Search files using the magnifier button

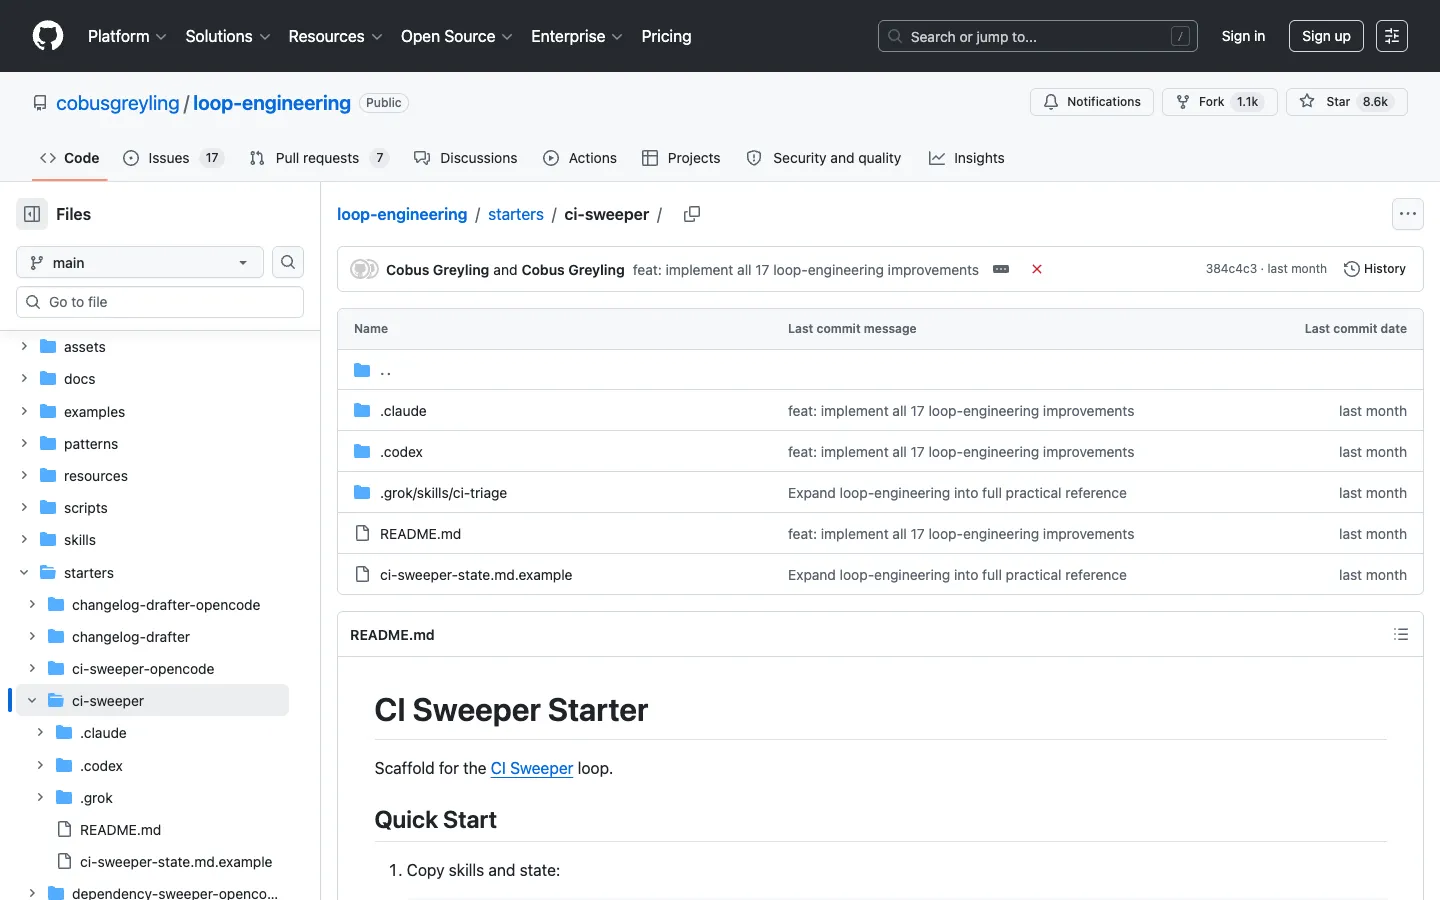pyautogui.click(x=288, y=262)
